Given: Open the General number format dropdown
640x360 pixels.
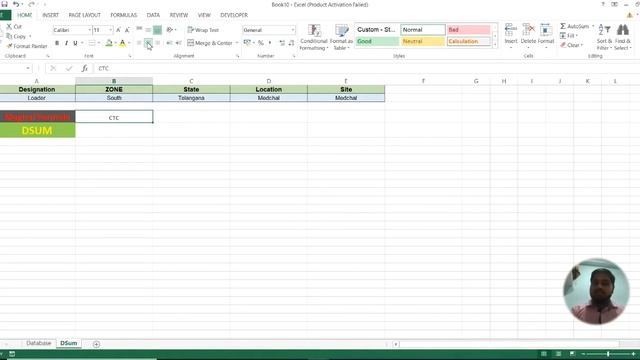Looking at the screenshot, I should (x=293, y=30).
